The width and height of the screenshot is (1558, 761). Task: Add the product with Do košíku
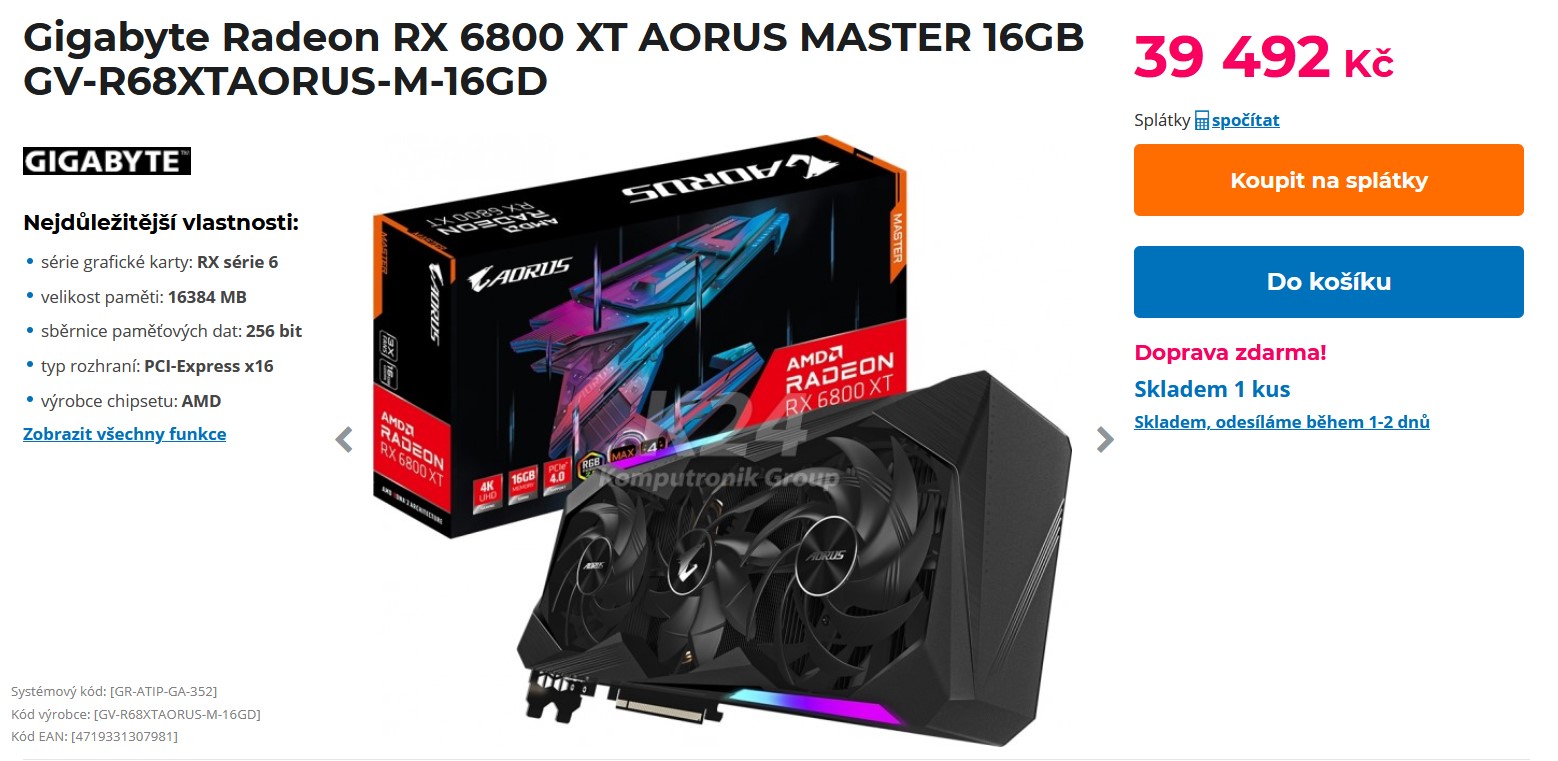pyautogui.click(x=1328, y=282)
